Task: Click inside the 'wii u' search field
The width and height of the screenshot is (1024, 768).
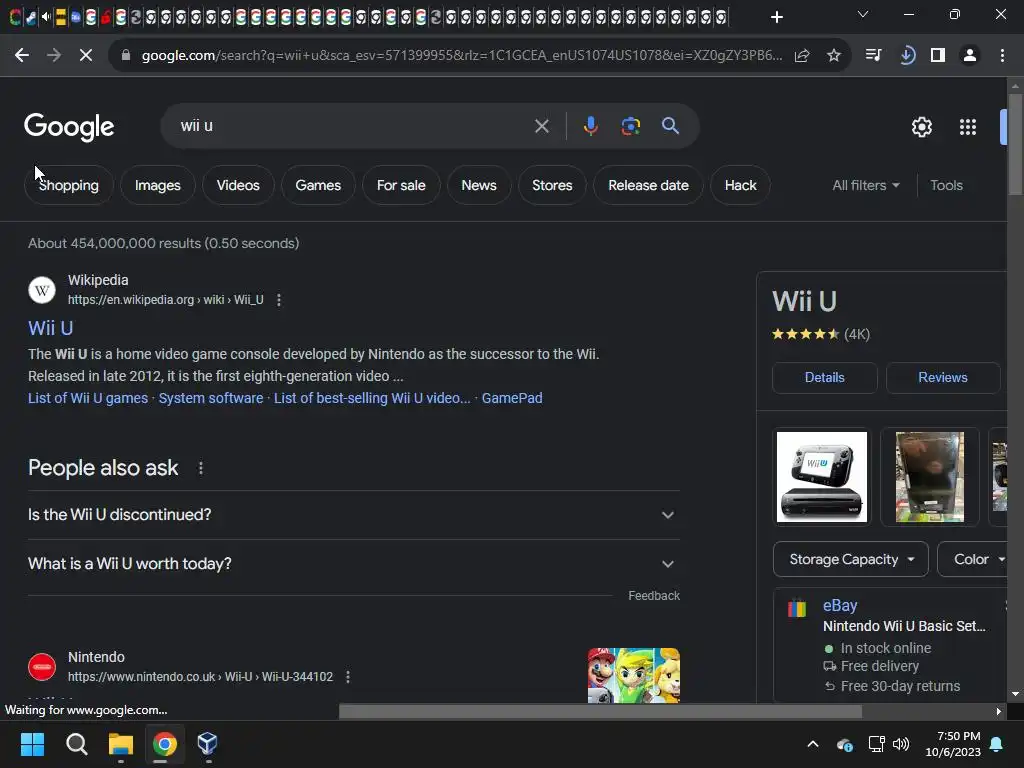Action: pos(353,126)
